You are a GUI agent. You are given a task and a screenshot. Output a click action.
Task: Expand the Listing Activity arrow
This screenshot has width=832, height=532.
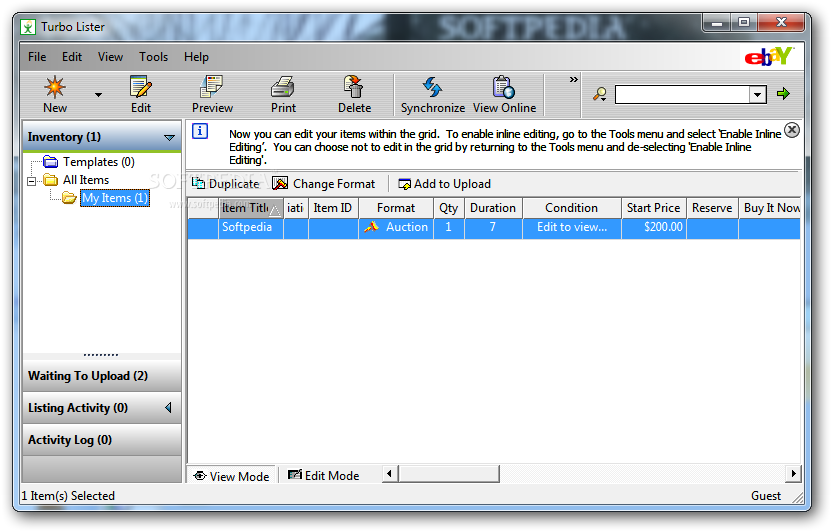pyautogui.click(x=168, y=408)
